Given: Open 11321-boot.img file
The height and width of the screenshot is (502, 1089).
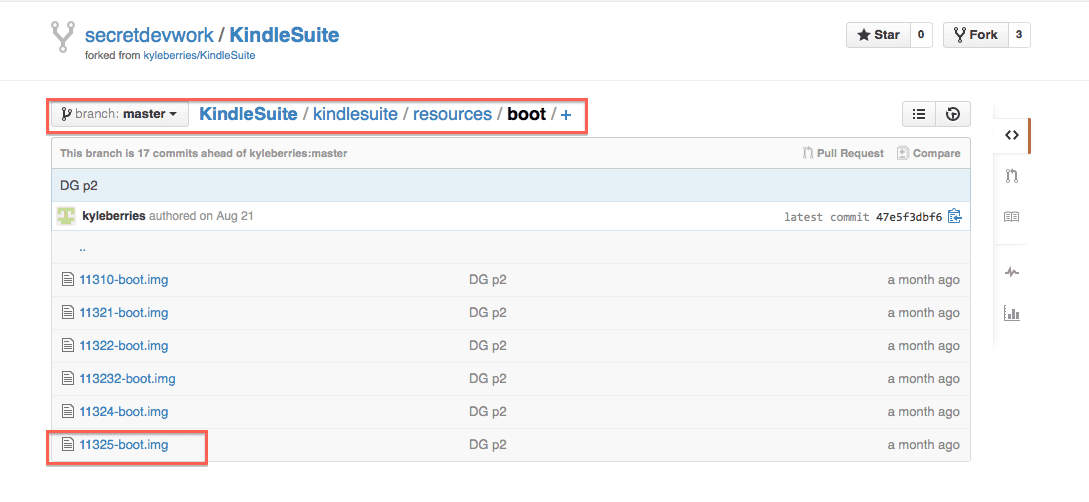Looking at the screenshot, I should [124, 312].
